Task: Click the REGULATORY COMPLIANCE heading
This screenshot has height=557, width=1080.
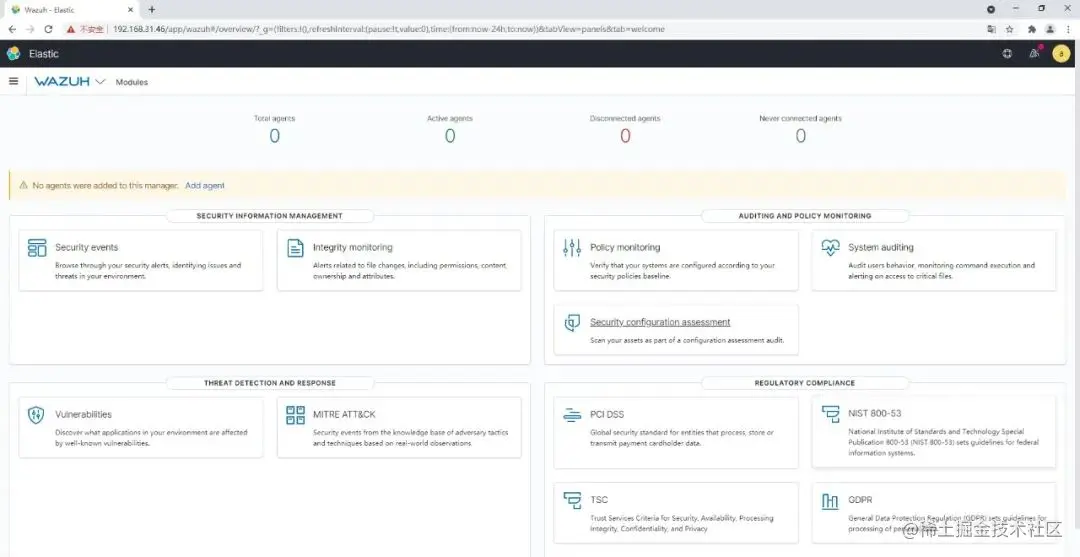Action: pyautogui.click(x=804, y=383)
